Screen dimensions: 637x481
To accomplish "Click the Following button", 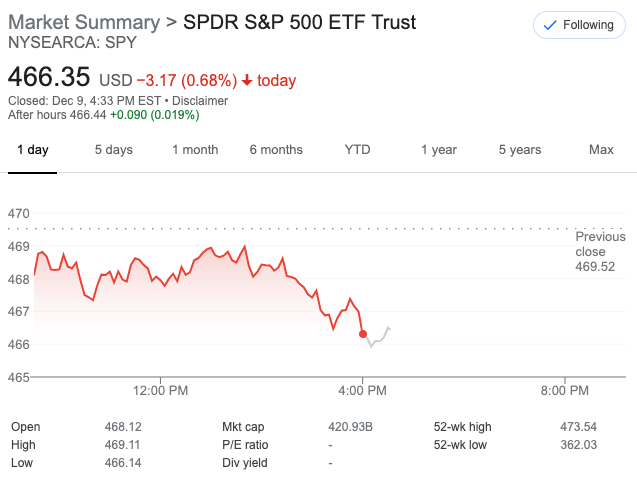I will point(578,25).
